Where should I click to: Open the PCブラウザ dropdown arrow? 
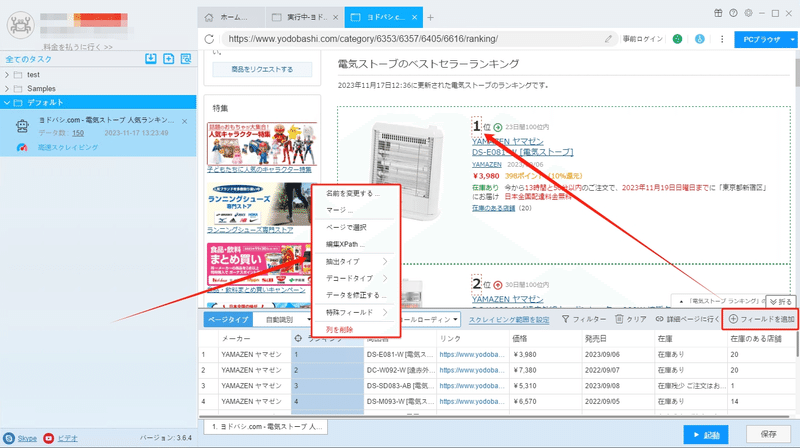pyautogui.click(x=792, y=39)
